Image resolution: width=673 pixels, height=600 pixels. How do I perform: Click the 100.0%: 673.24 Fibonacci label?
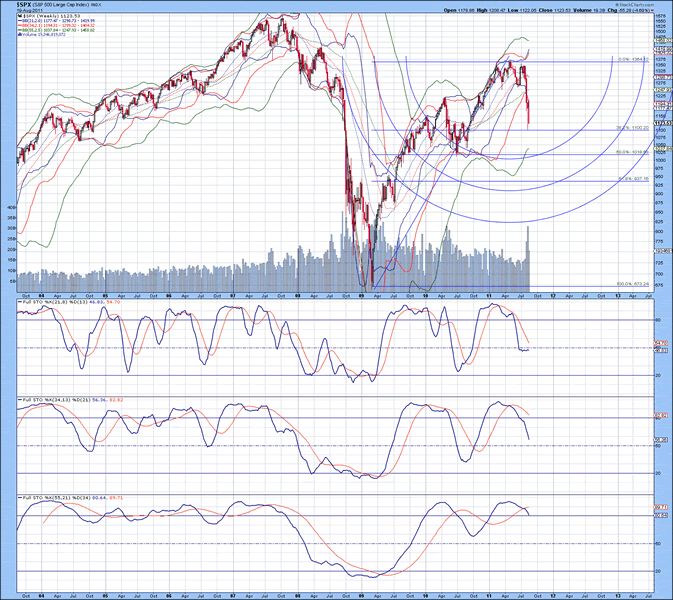coord(633,284)
